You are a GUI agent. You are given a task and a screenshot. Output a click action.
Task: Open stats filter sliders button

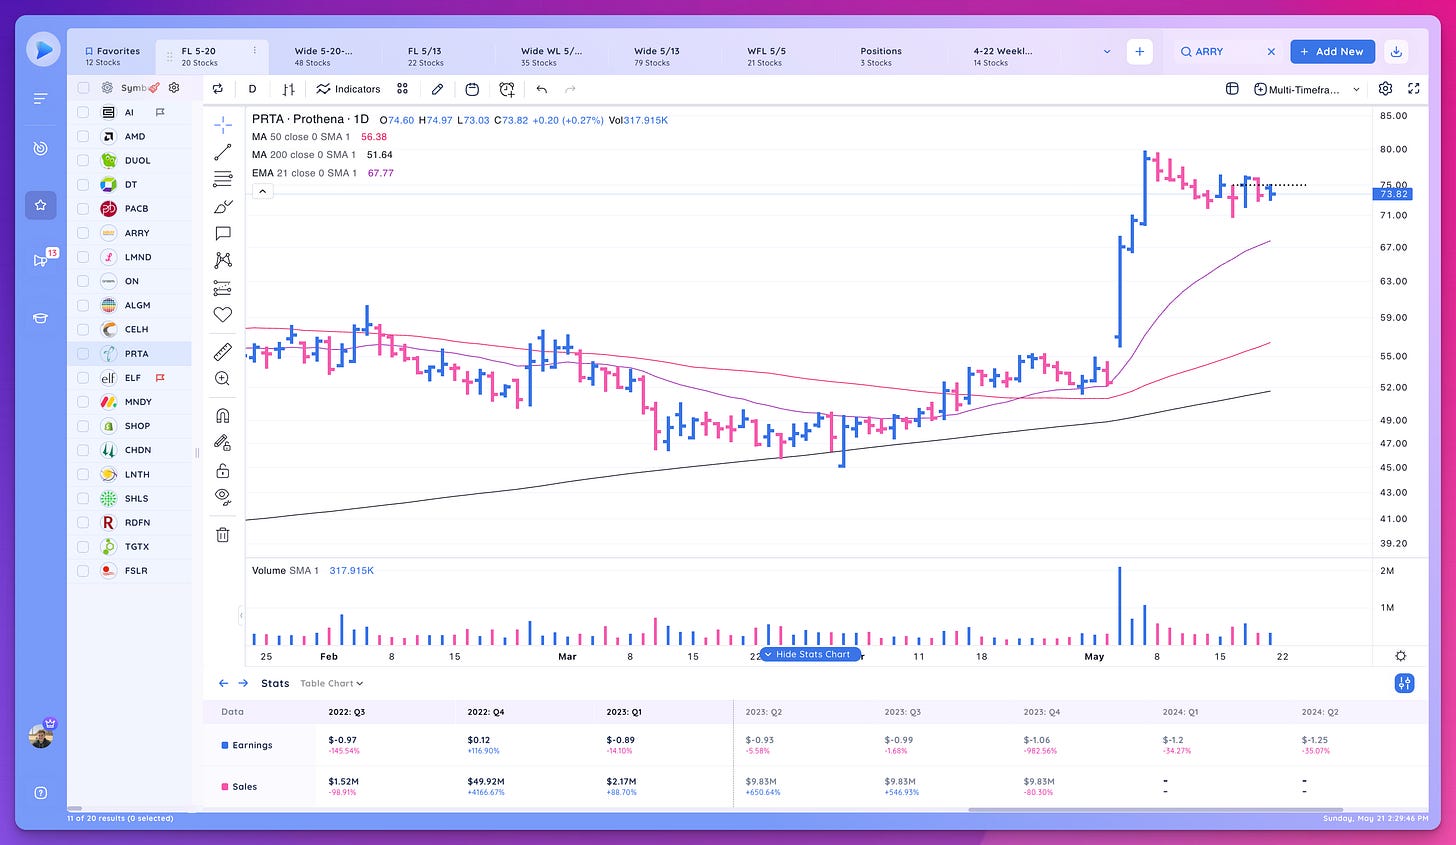pyautogui.click(x=1405, y=683)
